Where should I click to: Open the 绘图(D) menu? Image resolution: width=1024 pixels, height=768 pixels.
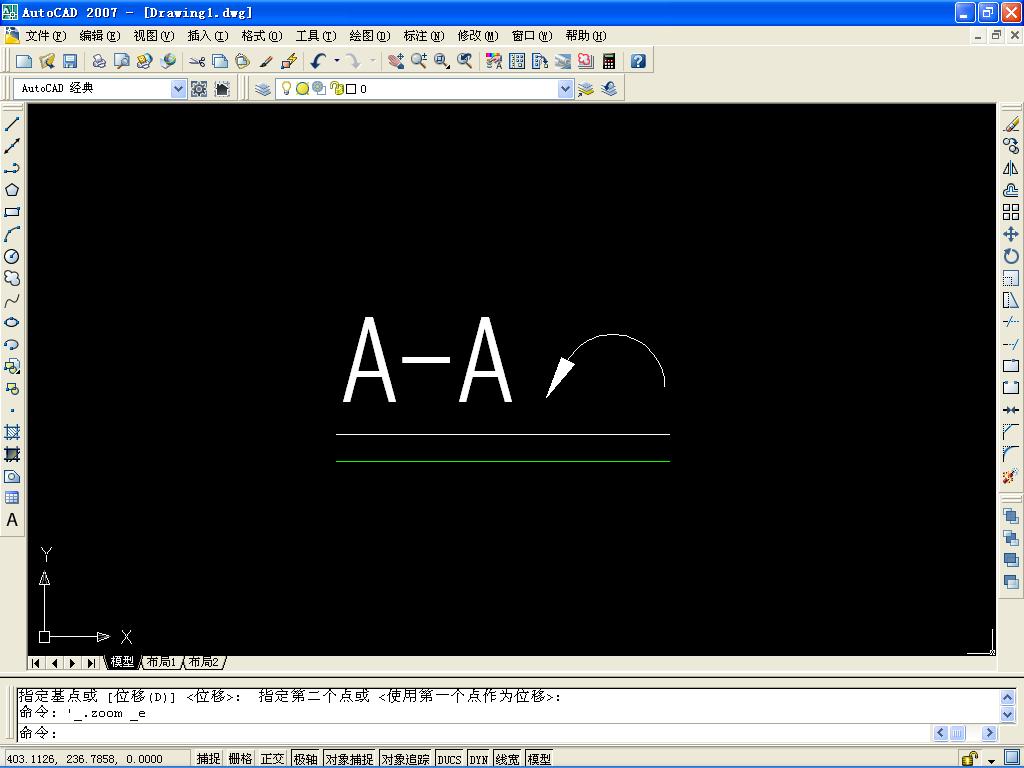point(370,36)
